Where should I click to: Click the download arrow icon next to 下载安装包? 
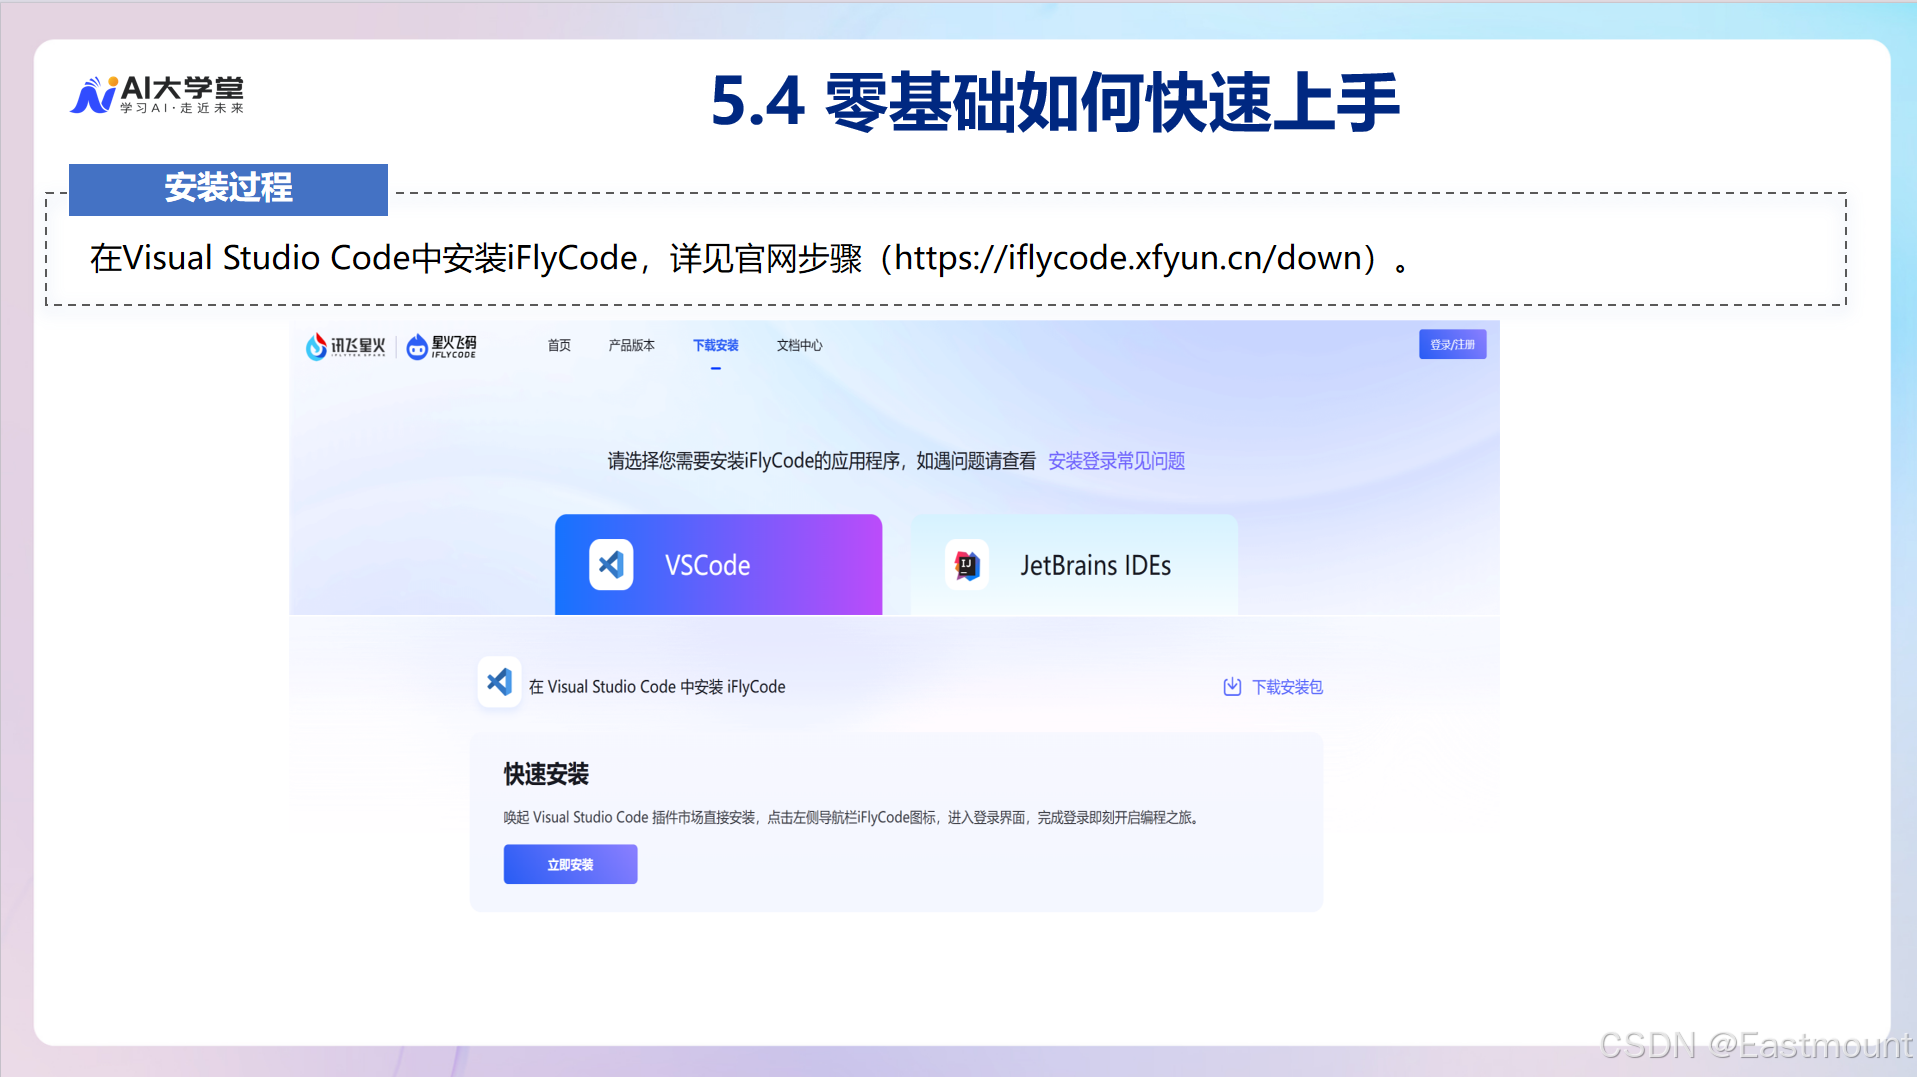point(1231,686)
